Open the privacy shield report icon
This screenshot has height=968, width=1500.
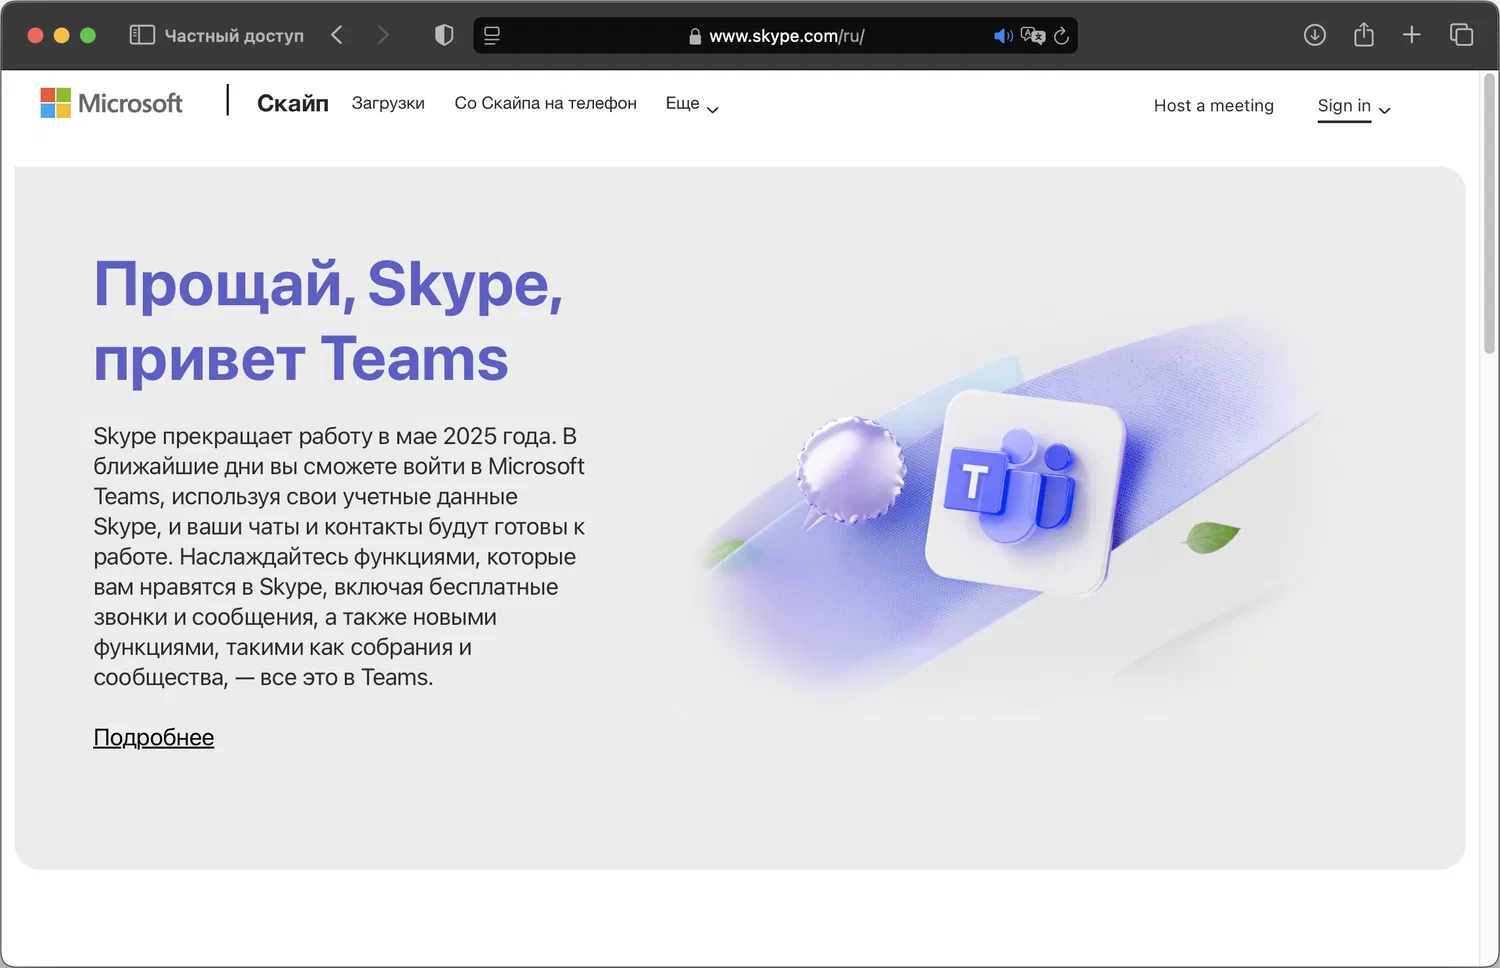(x=444, y=35)
